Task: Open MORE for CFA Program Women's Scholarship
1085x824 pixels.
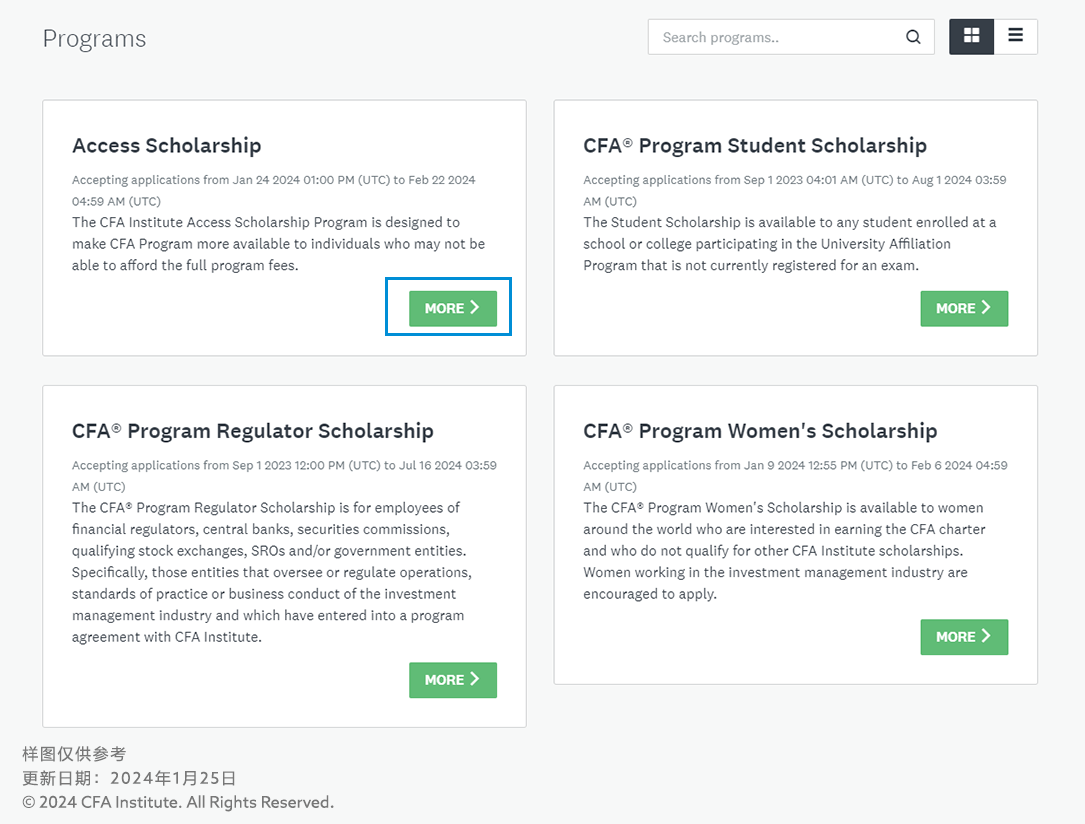Action: (x=964, y=637)
